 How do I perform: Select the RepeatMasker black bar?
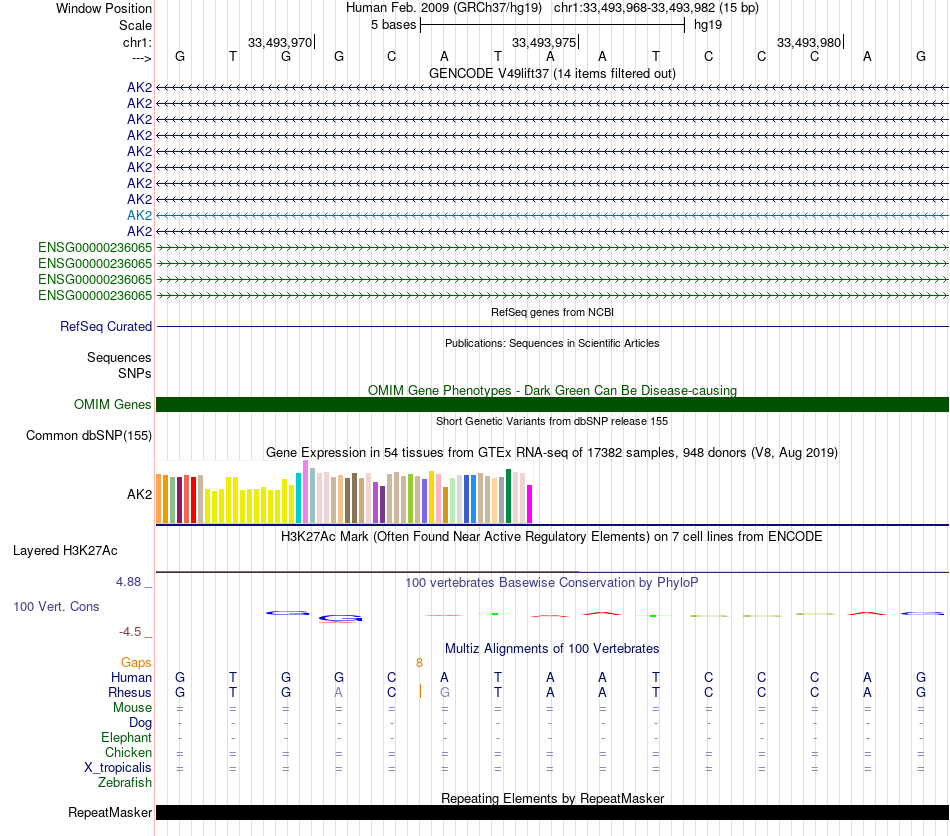click(x=552, y=812)
